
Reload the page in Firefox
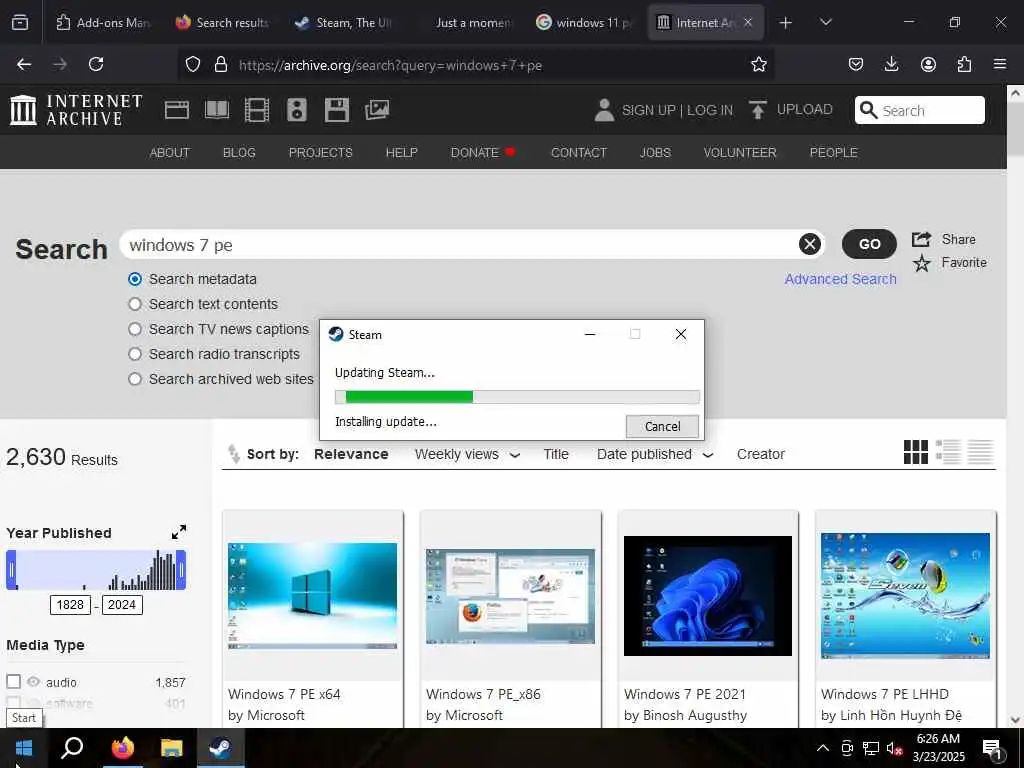(x=96, y=64)
